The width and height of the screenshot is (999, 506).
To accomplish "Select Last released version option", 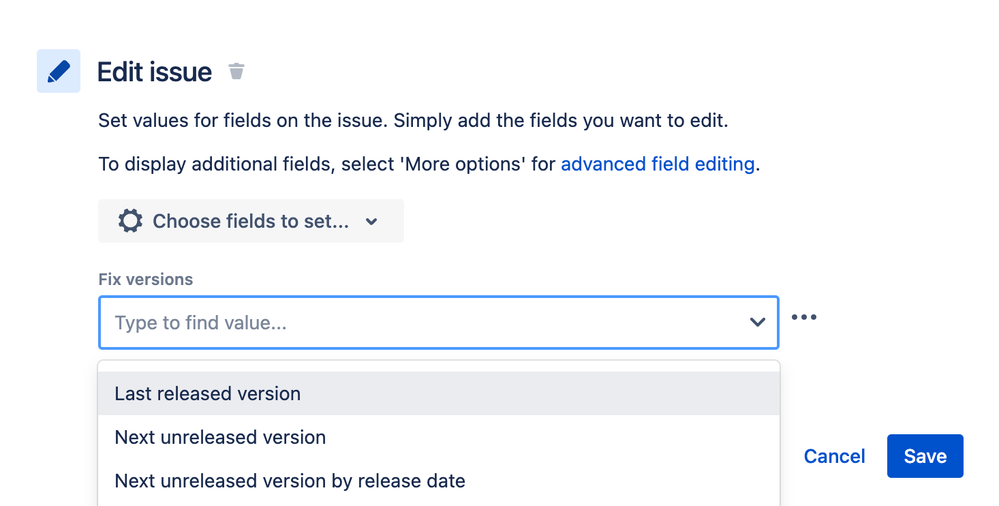I will coord(439,394).
